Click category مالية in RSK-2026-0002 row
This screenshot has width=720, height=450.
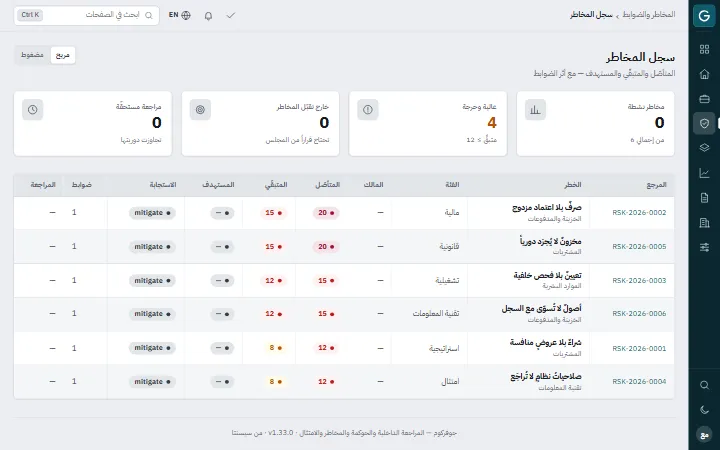coord(452,213)
